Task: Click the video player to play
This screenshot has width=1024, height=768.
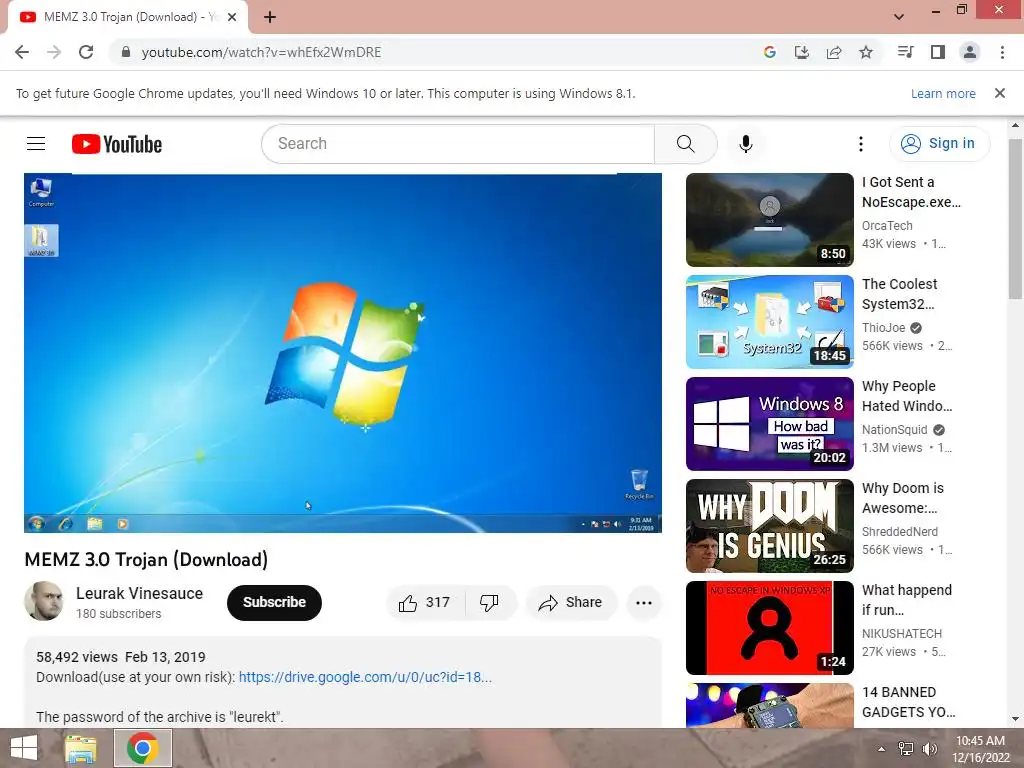Action: point(343,353)
